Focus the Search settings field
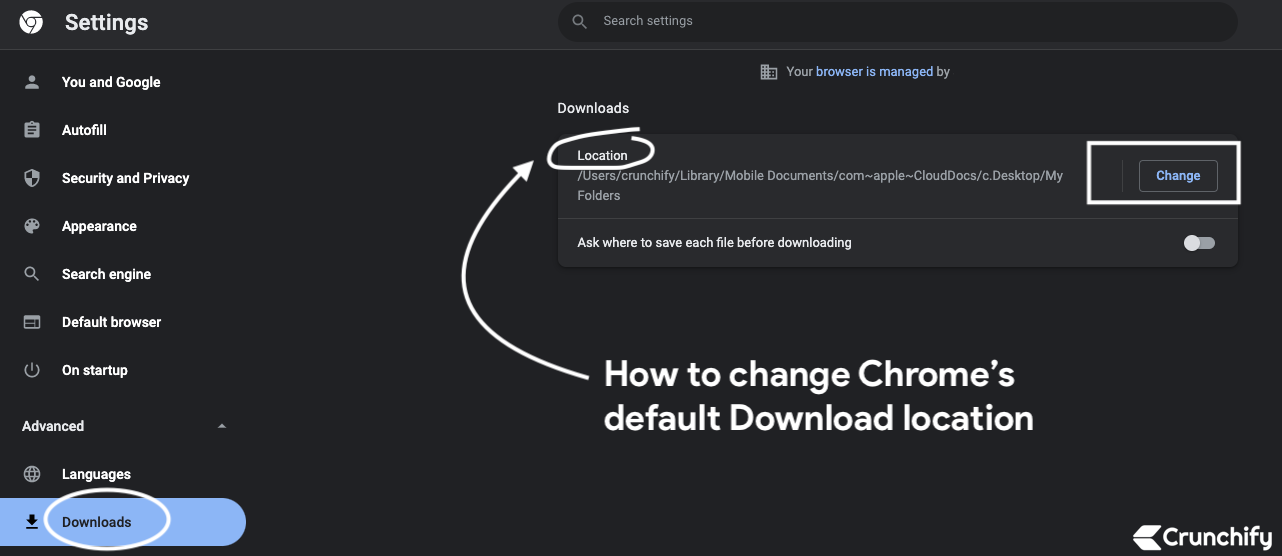This screenshot has width=1282, height=556. pos(898,21)
